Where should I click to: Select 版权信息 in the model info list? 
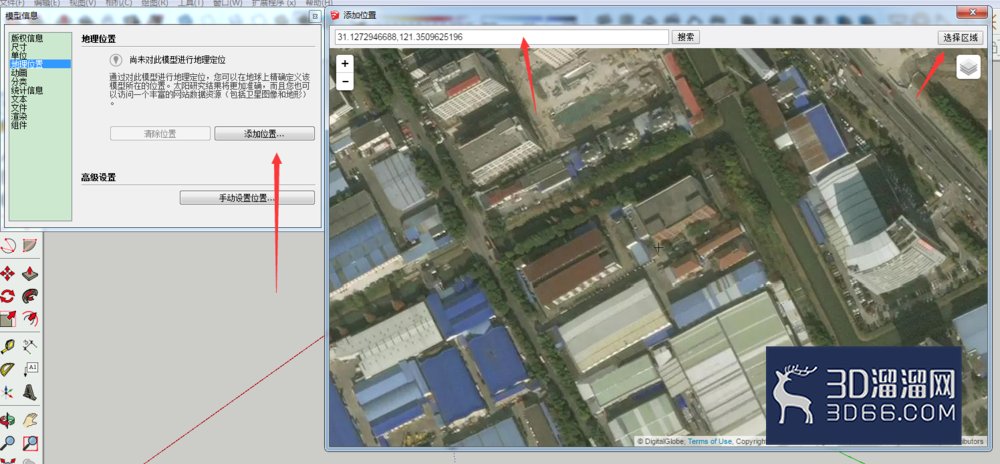point(27,38)
